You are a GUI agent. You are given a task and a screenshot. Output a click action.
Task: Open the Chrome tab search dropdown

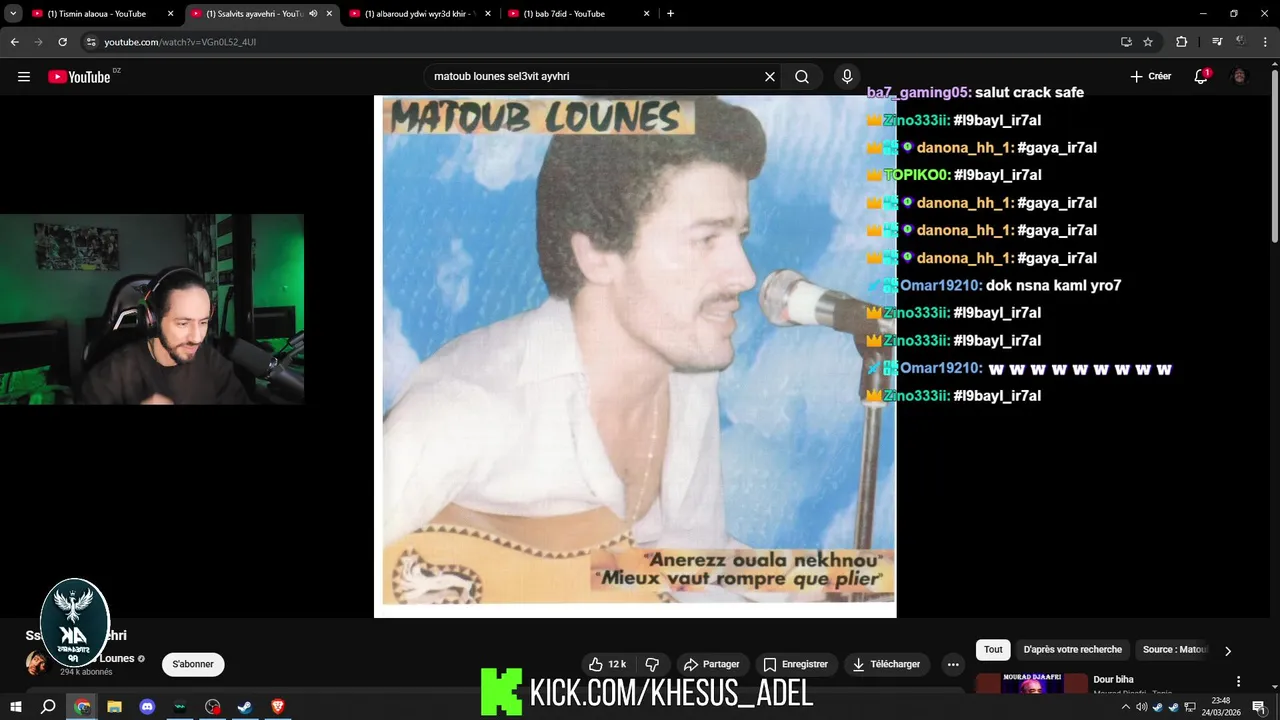click(13, 14)
